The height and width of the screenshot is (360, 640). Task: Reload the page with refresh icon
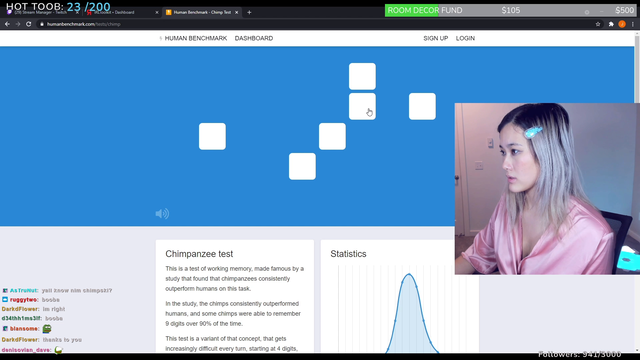(29, 24)
